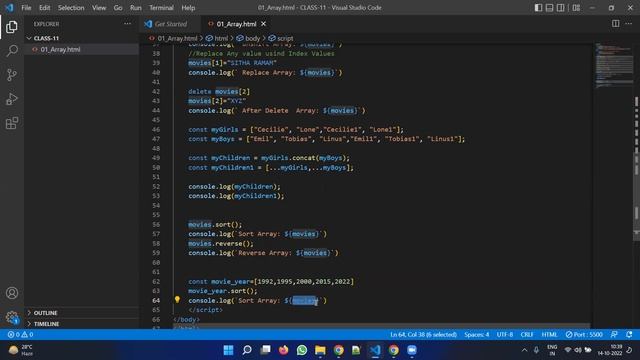Open the View menu
Viewport: 640px width, 360px height.
pyautogui.click(x=99, y=8)
